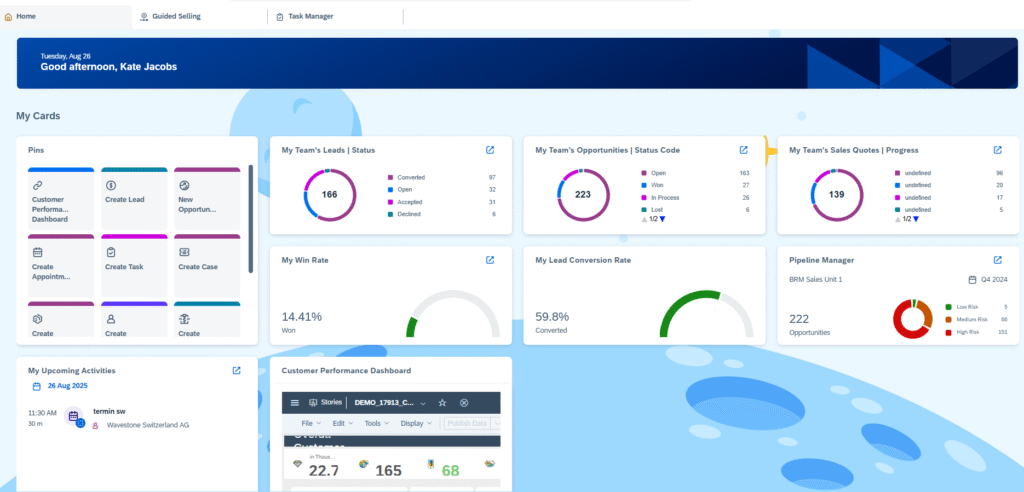Go to previous legend page in Sales Quotes card

[897, 220]
